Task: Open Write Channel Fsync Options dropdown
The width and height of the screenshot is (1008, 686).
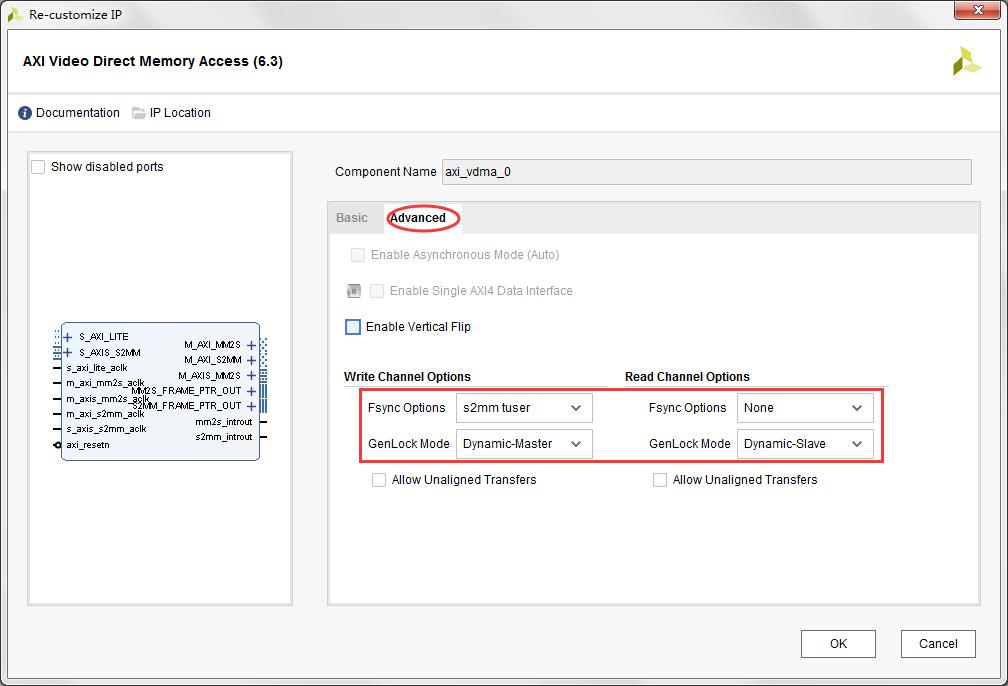Action: (524, 408)
